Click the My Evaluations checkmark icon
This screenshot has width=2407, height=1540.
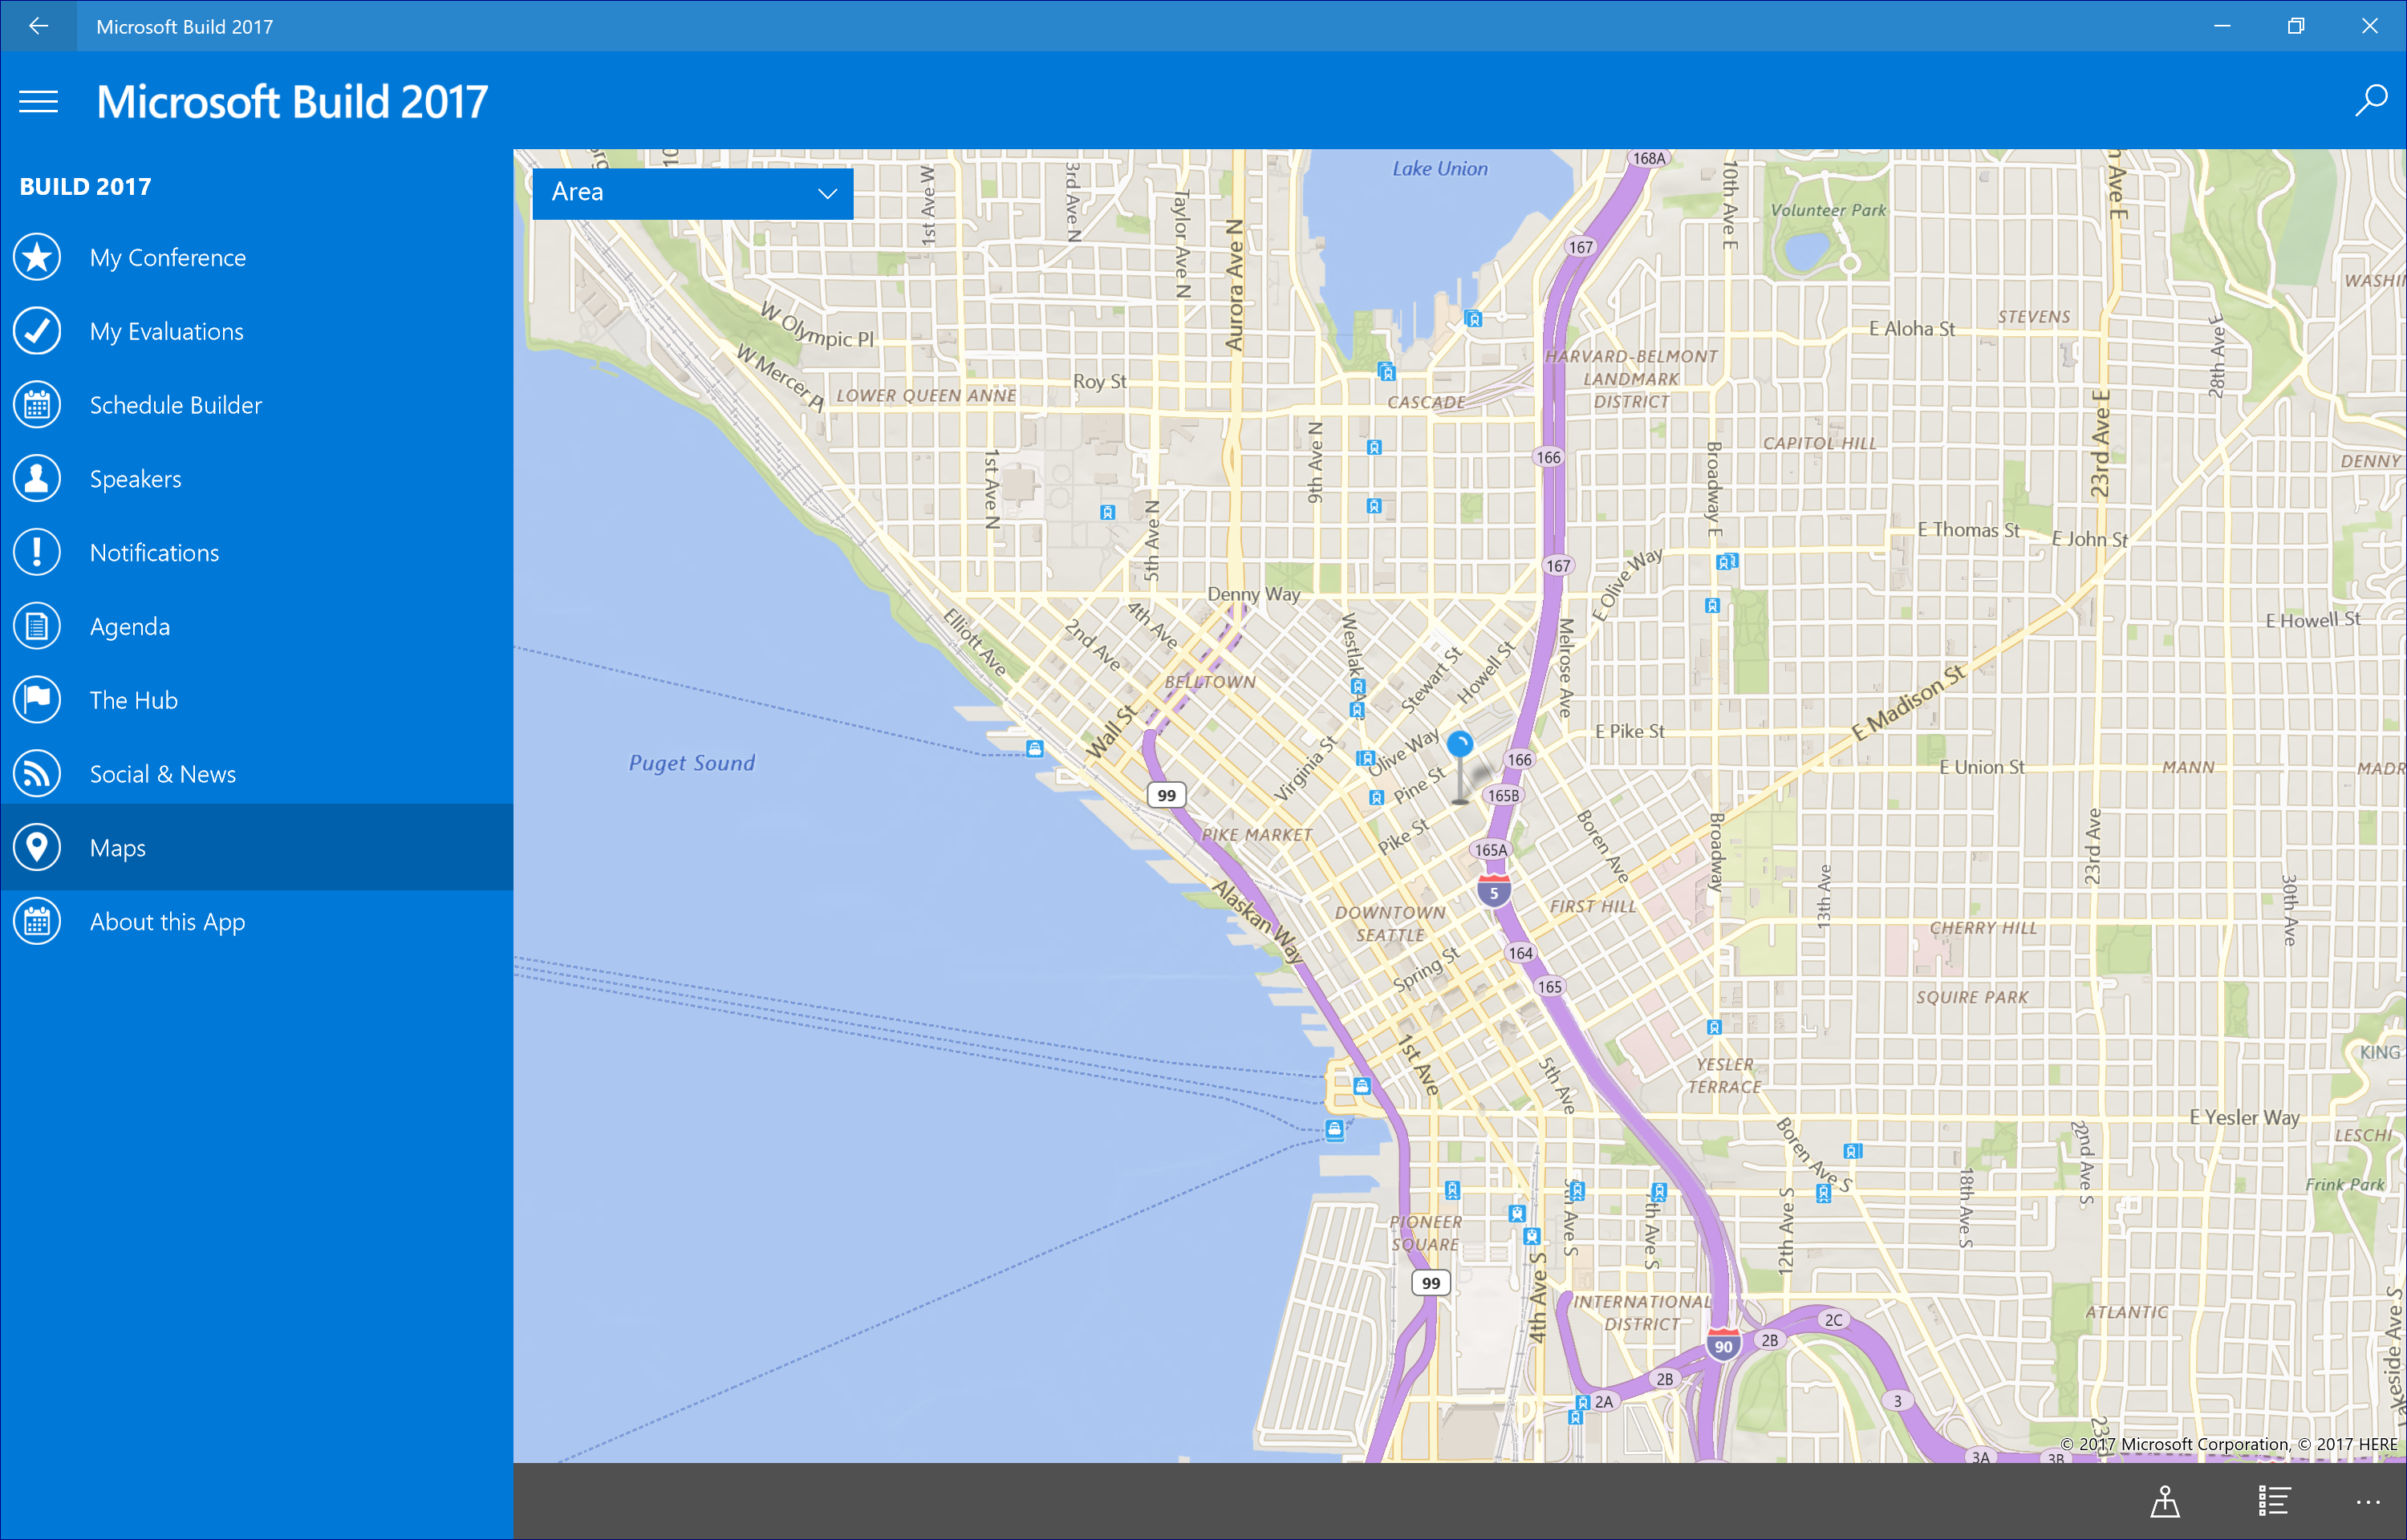pos(36,331)
